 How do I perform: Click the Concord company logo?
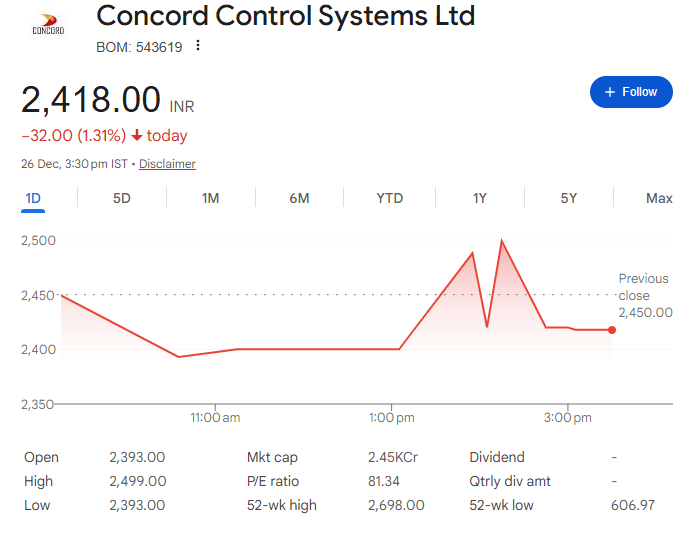pos(48,26)
